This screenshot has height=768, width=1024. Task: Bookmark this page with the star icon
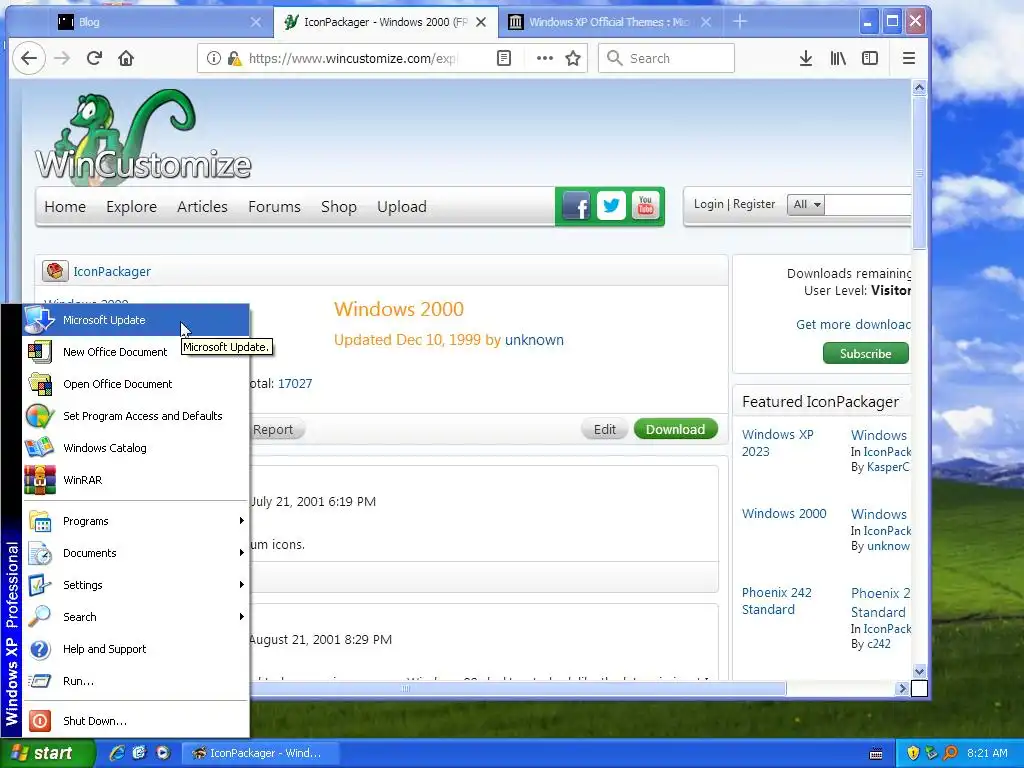(x=573, y=58)
